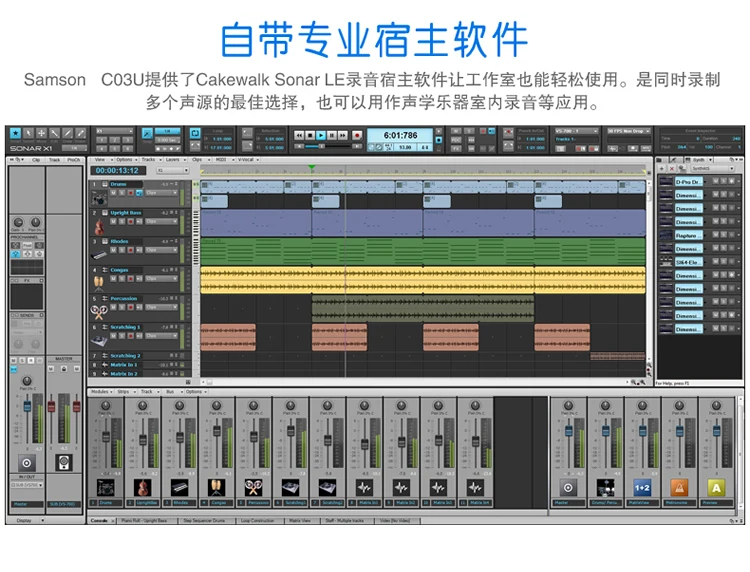Click the Scratching1 console strip turntable icon
This screenshot has height=572, width=750.
tap(290, 488)
